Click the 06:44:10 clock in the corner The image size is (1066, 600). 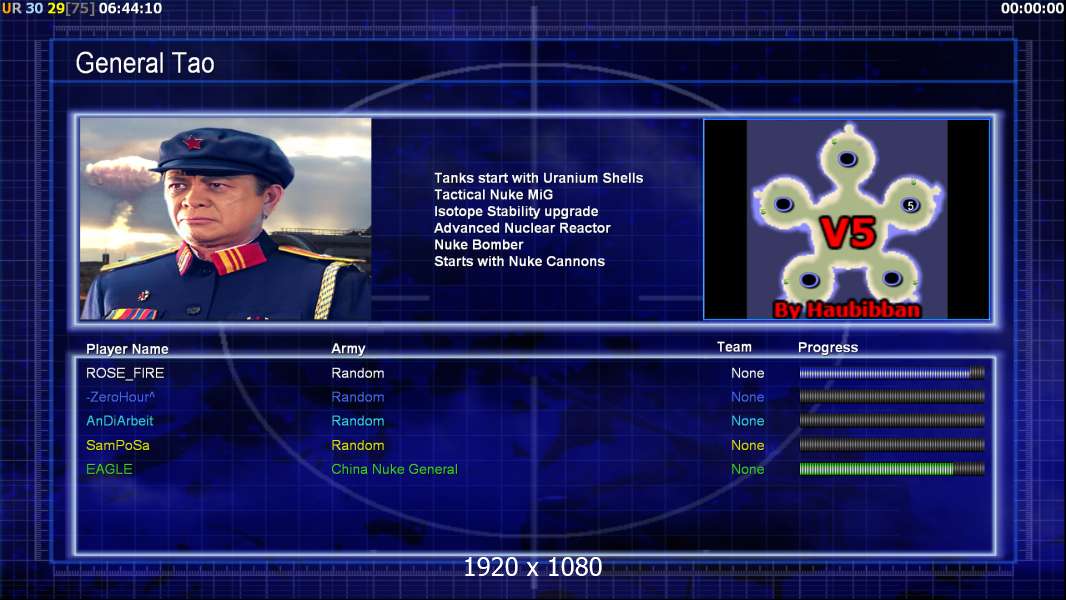tap(131, 8)
